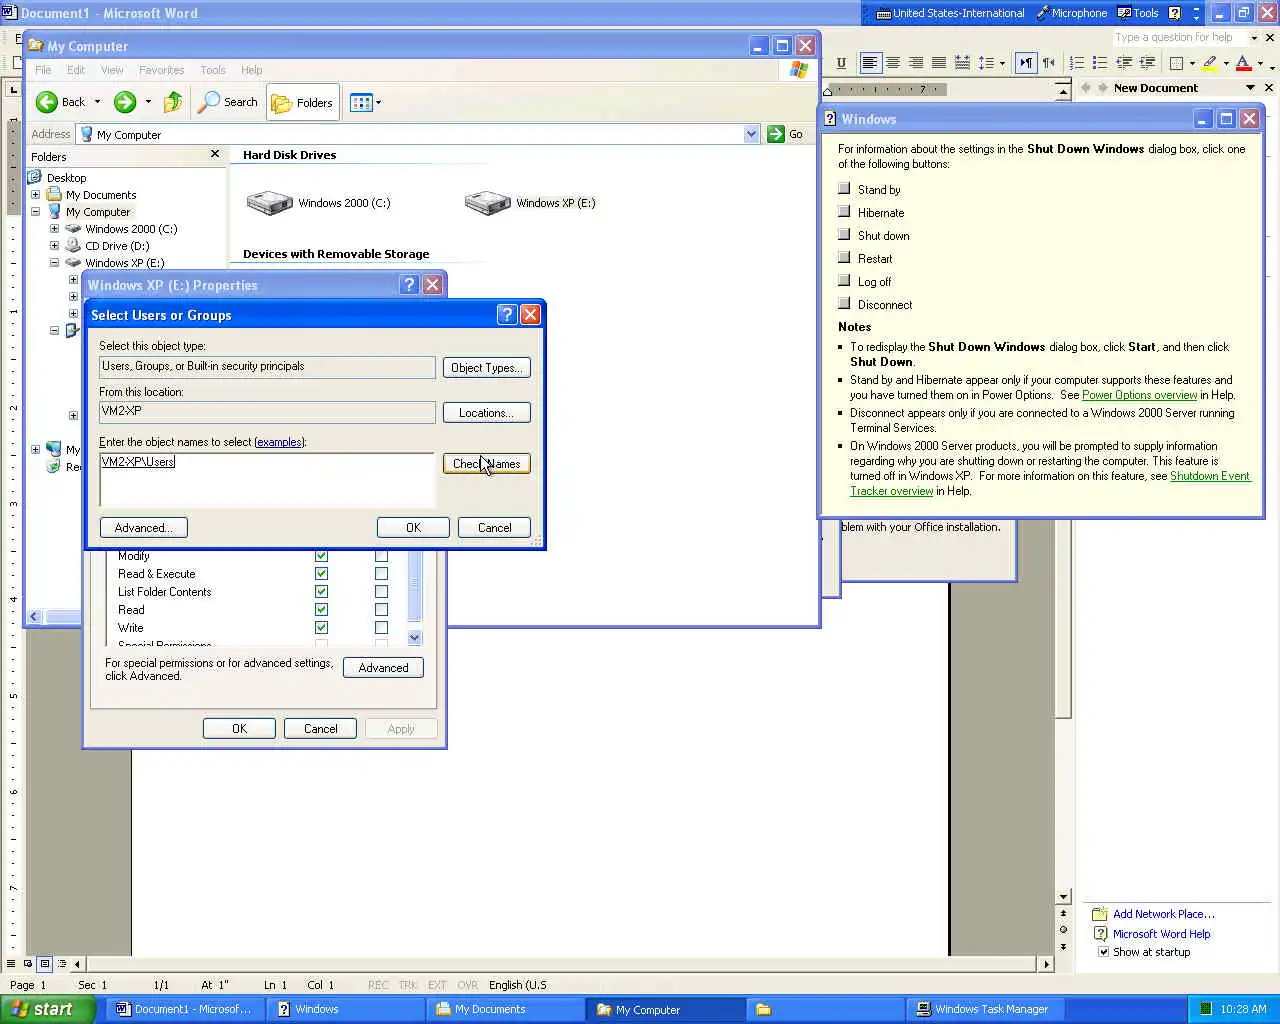
Task: Click the help question mark in Select Users dialog
Action: pyautogui.click(x=507, y=315)
